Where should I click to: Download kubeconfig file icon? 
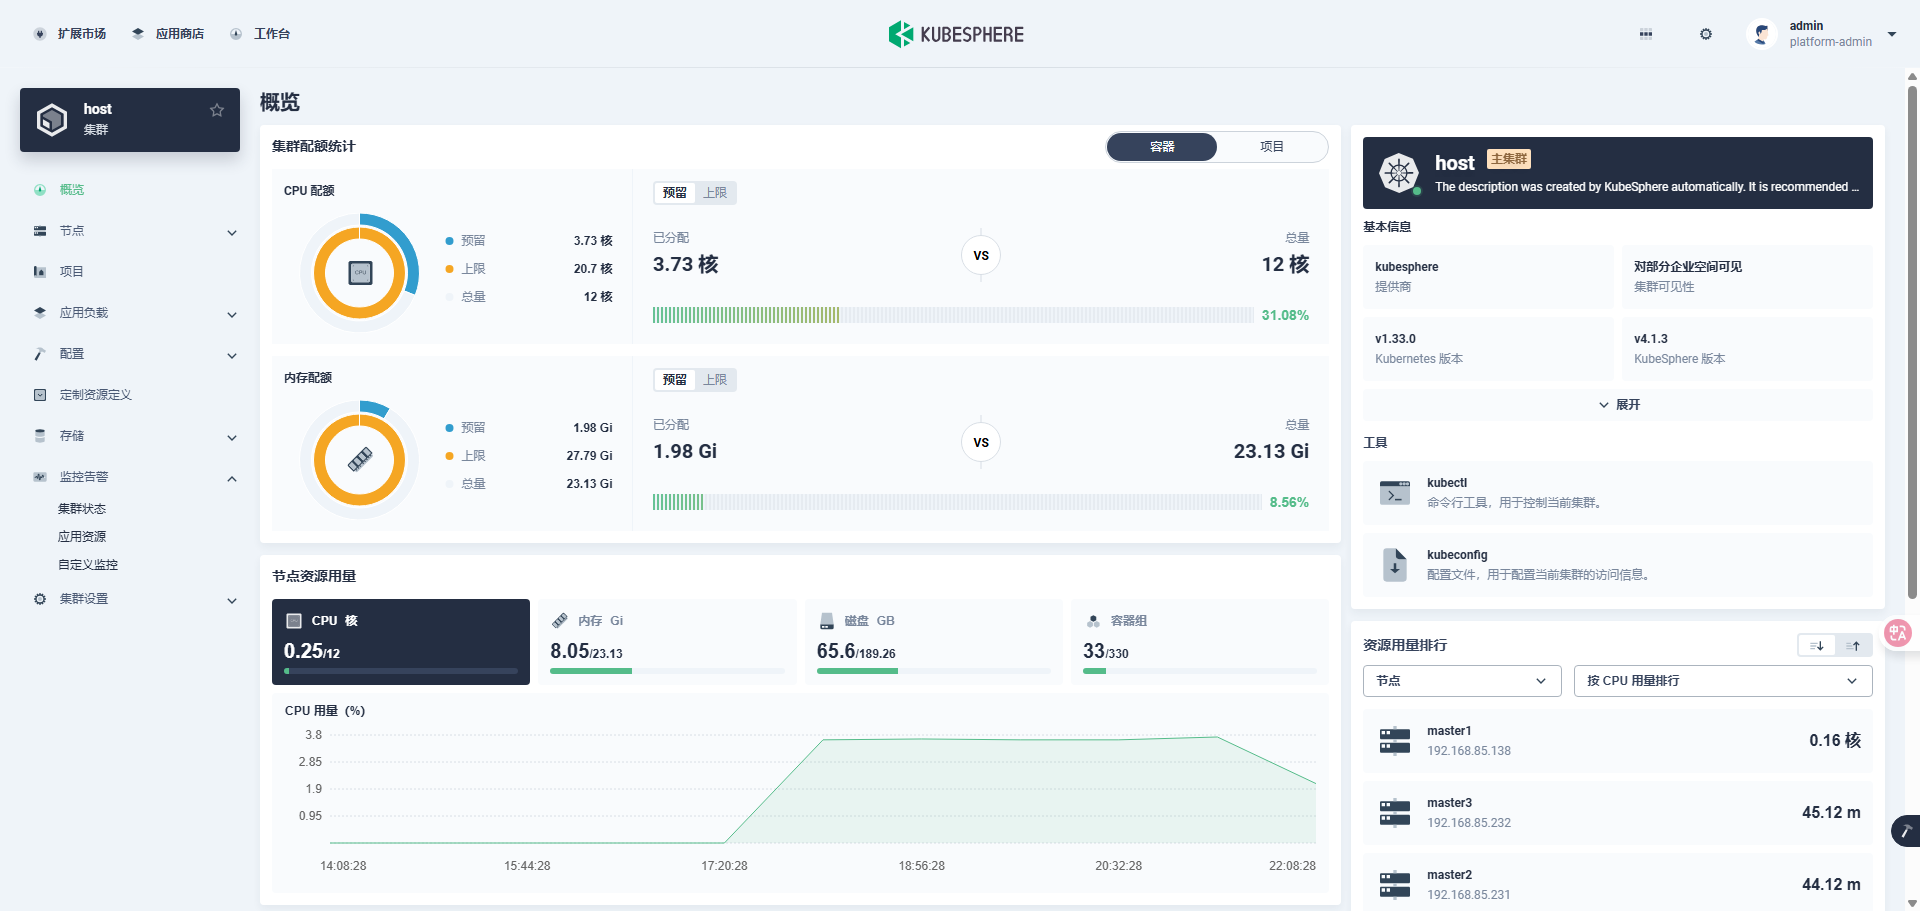(x=1394, y=565)
